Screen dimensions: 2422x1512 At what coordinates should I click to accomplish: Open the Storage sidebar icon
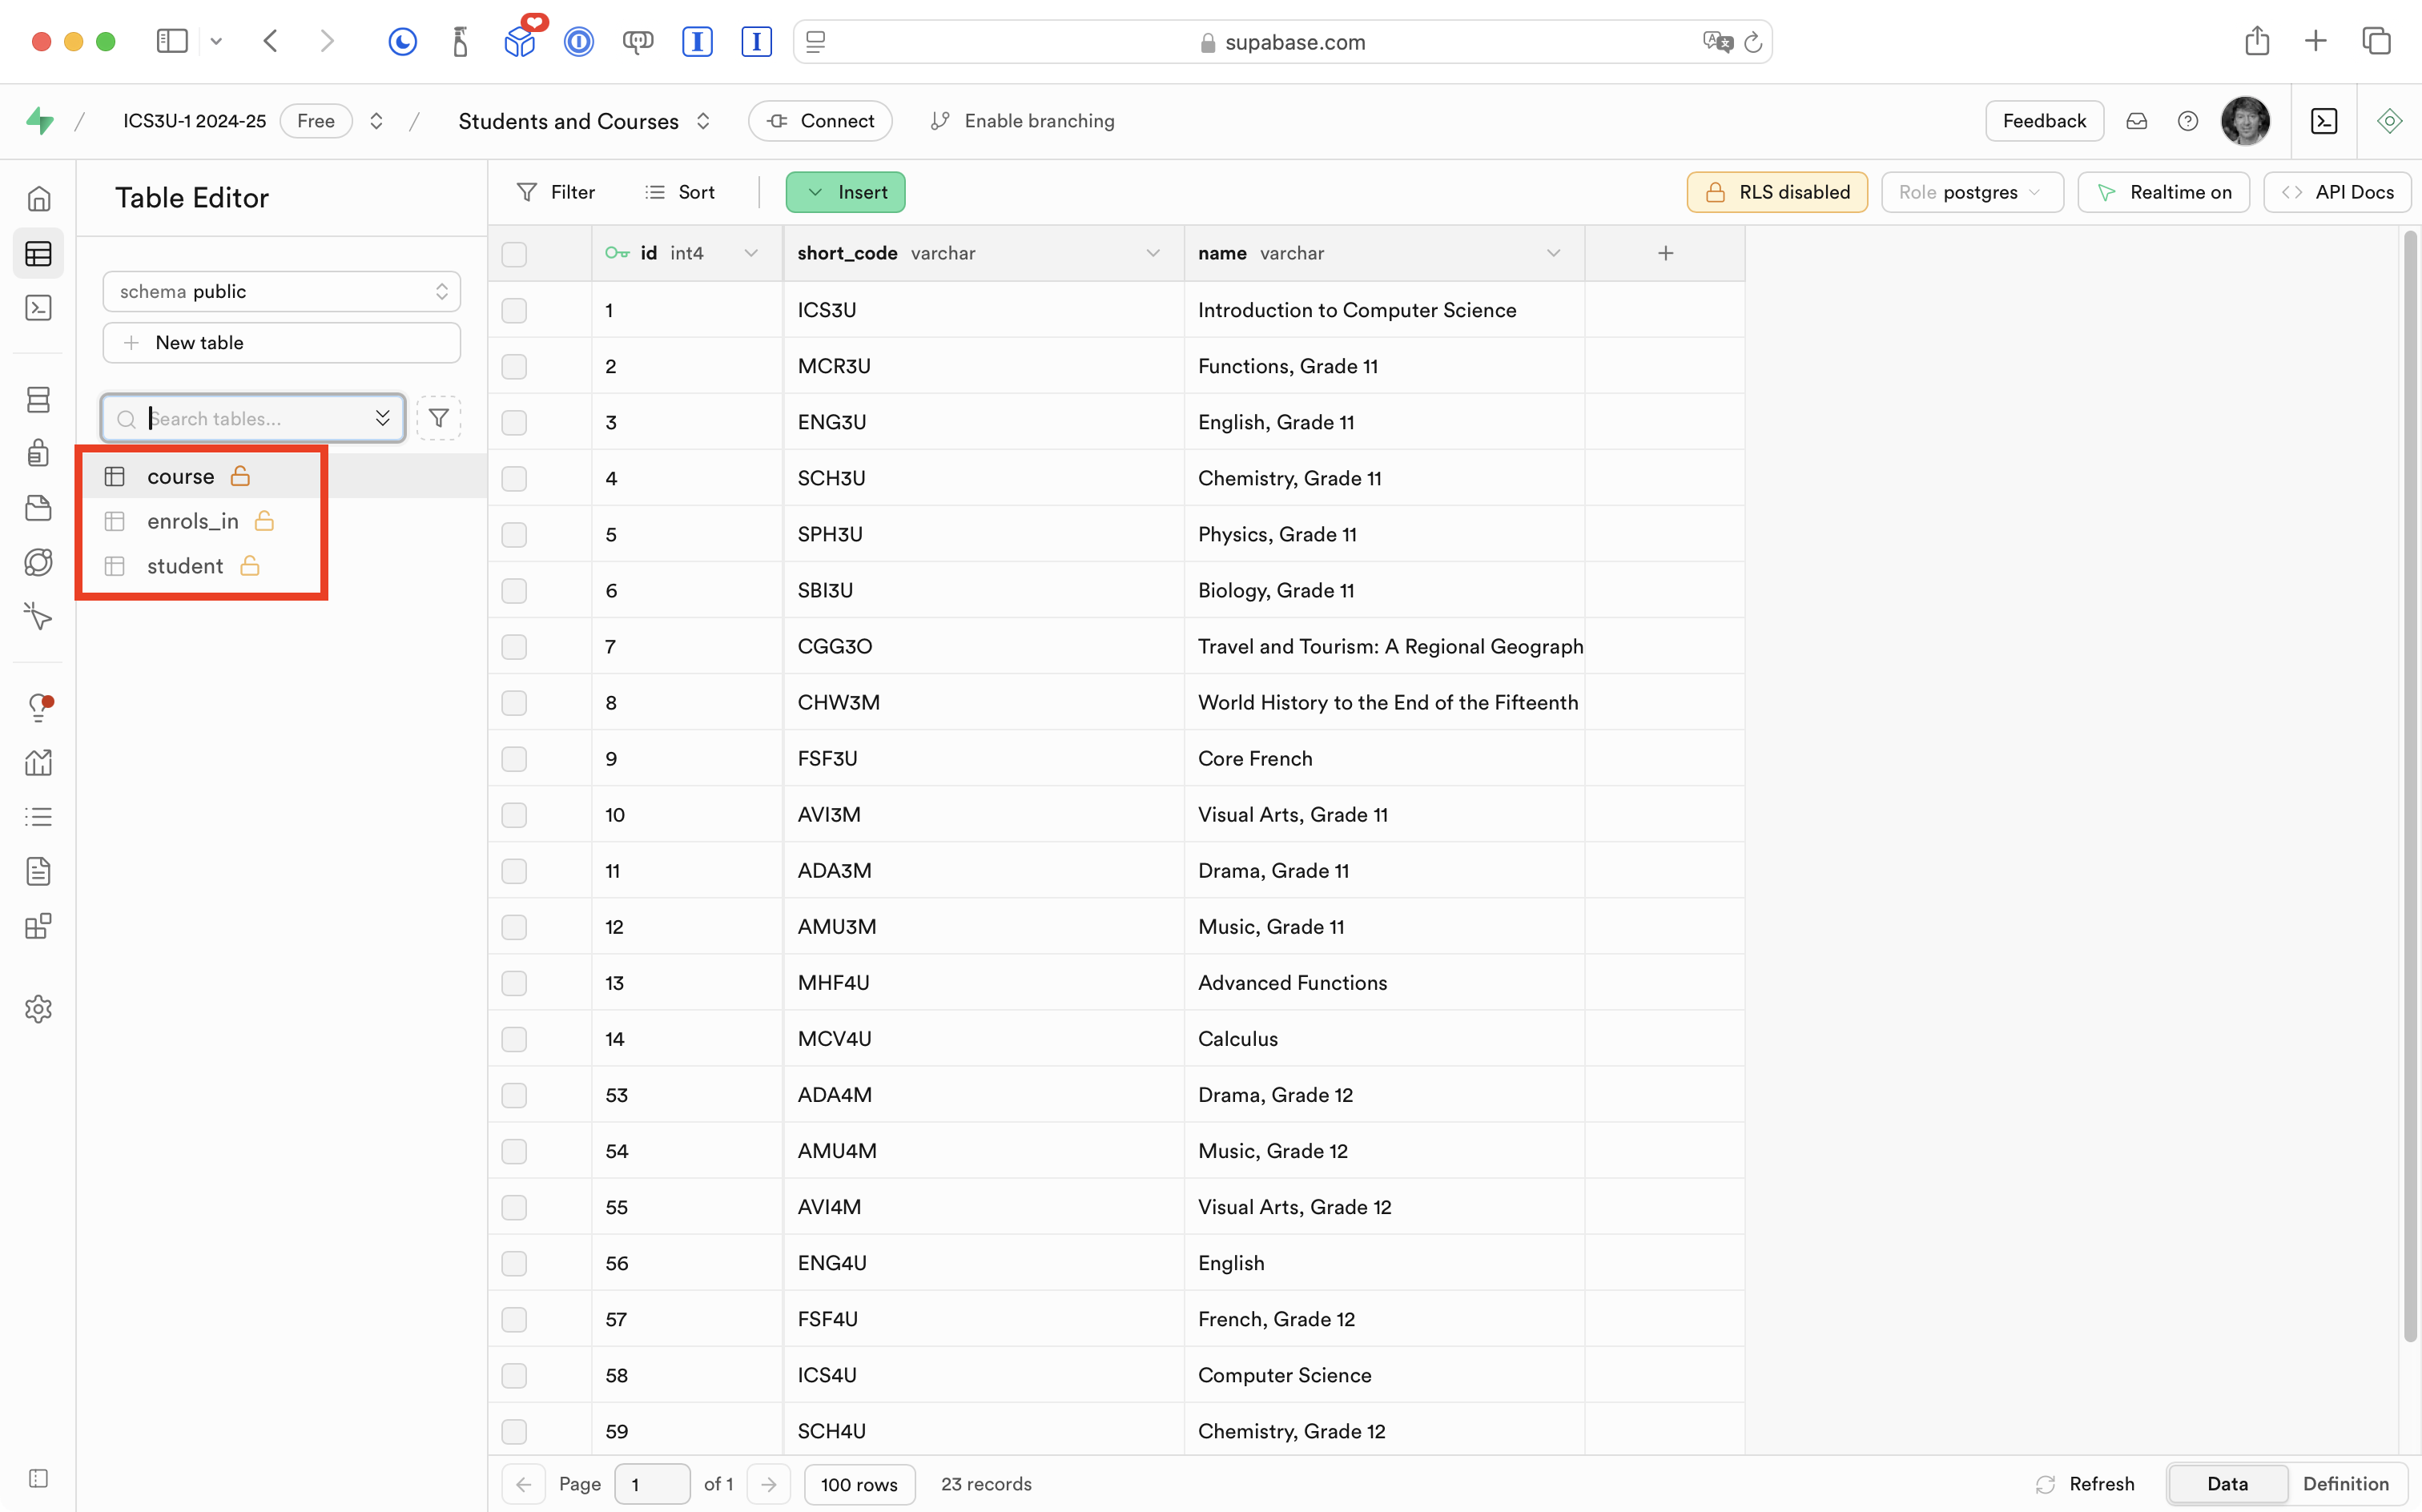(x=38, y=508)
